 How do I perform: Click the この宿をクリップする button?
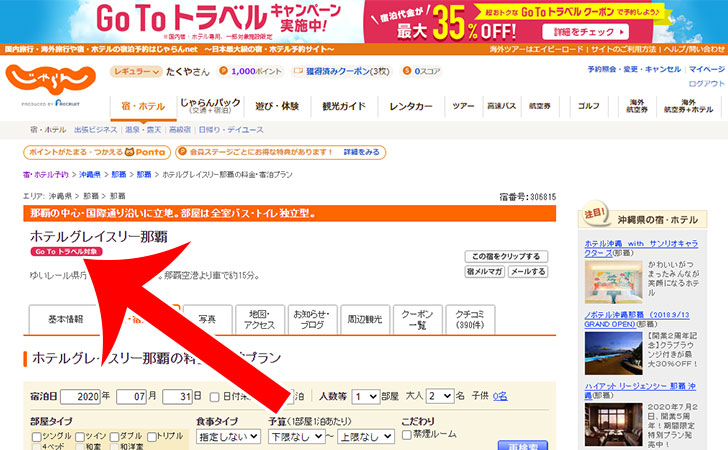click(x=506, y=256)
